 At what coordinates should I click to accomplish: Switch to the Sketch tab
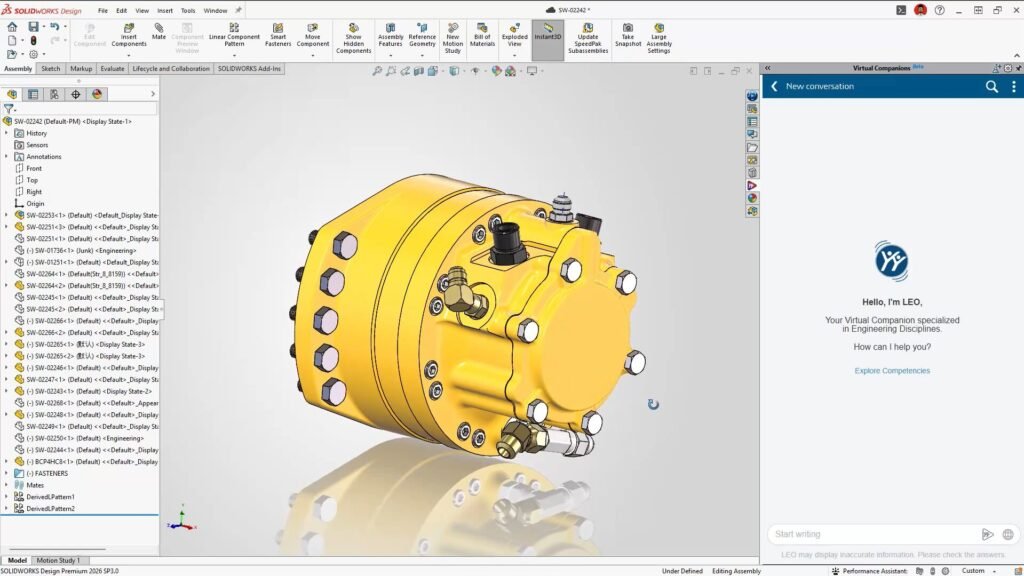coord(50,69)
